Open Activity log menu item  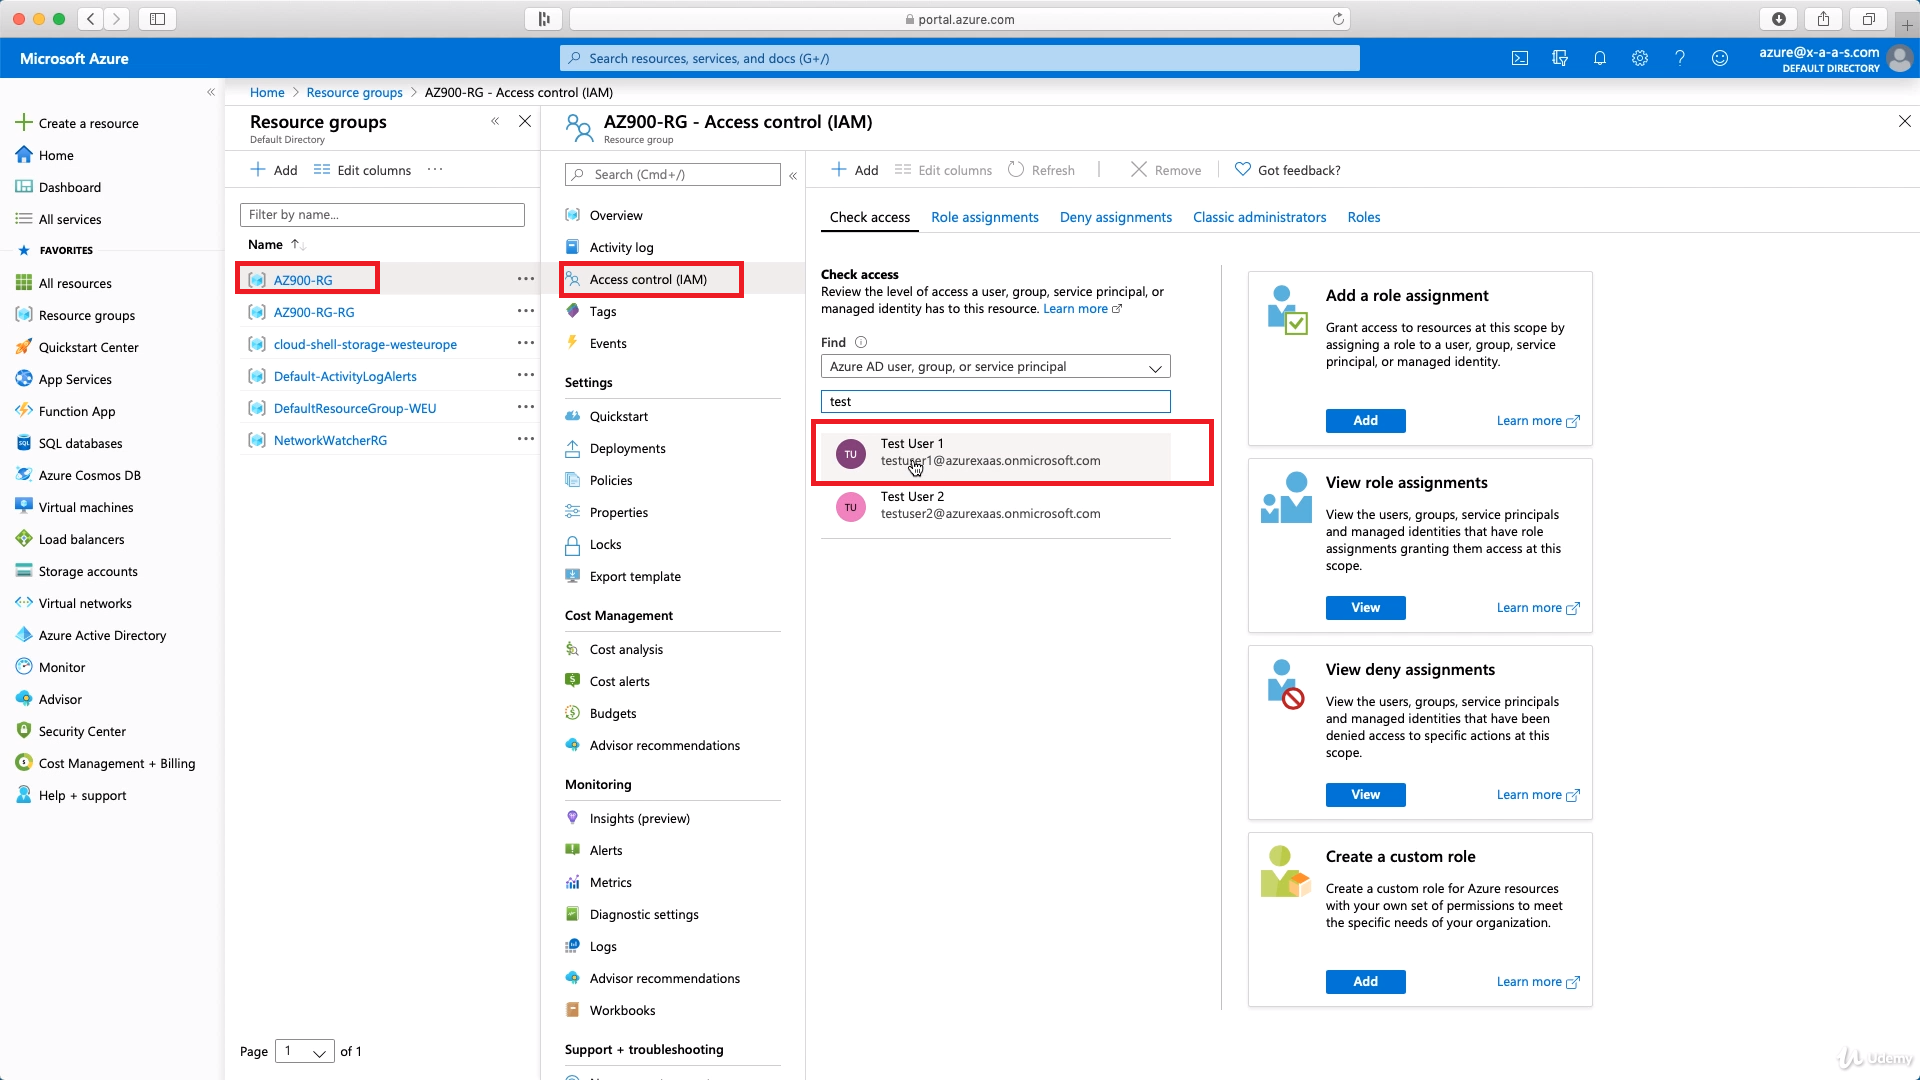[x=621, y=247]
